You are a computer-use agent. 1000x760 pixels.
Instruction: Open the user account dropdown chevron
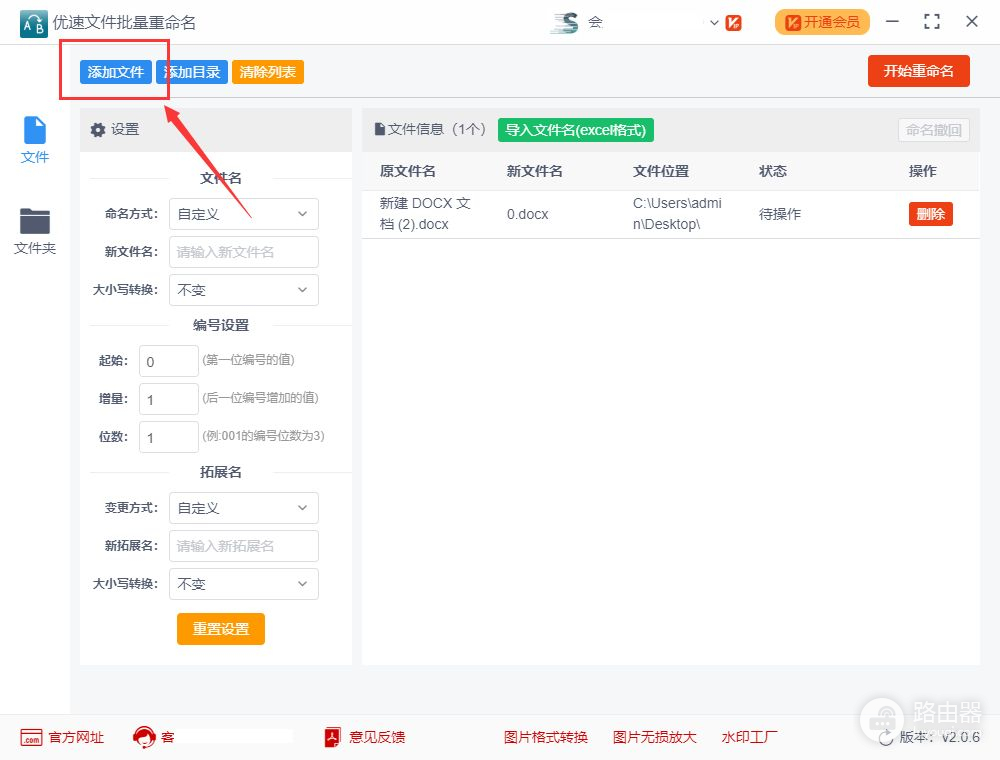(x=714, y=22)
